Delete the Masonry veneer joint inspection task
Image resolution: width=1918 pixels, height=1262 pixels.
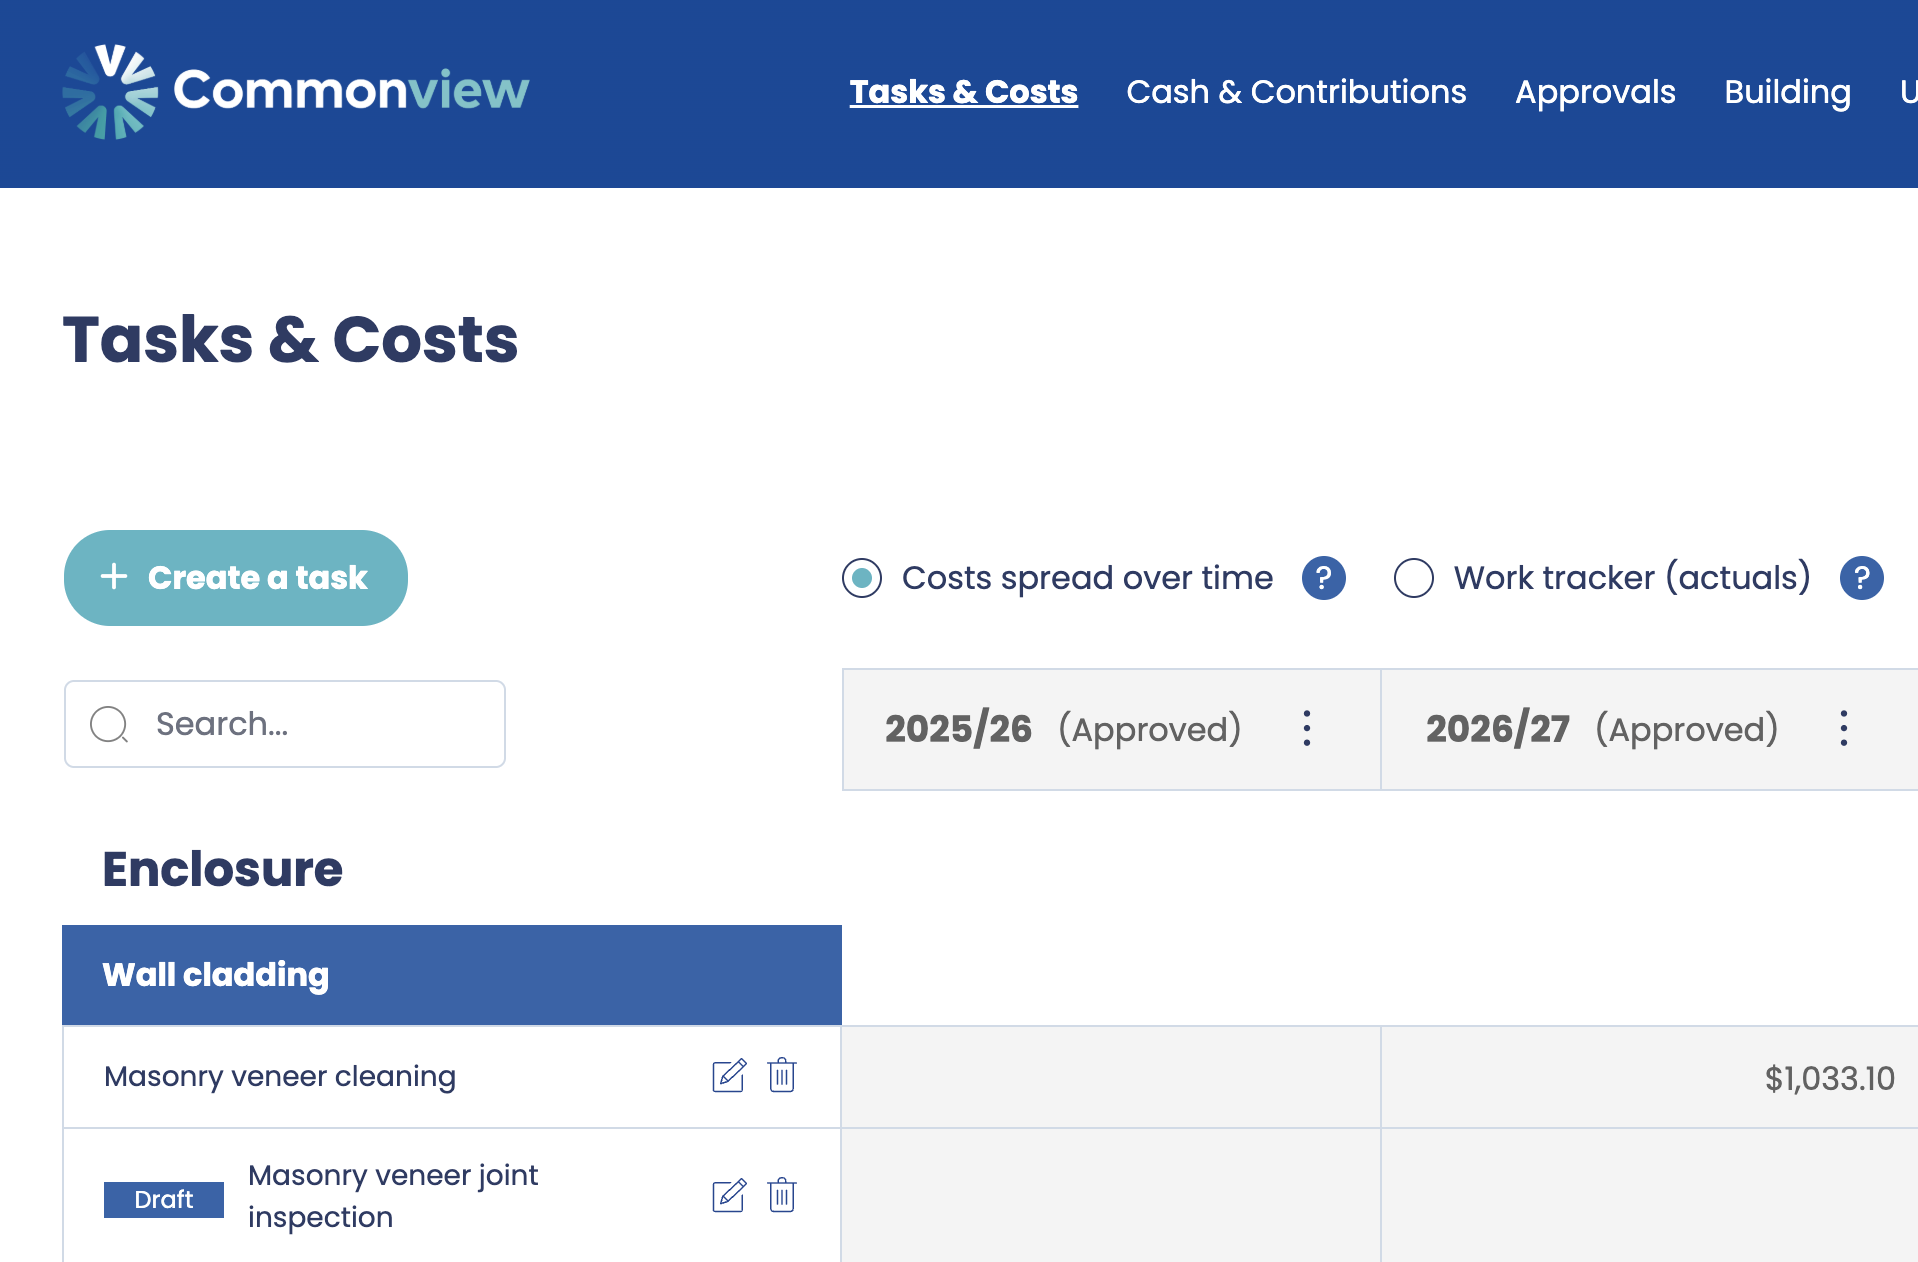click(781, 1196)
